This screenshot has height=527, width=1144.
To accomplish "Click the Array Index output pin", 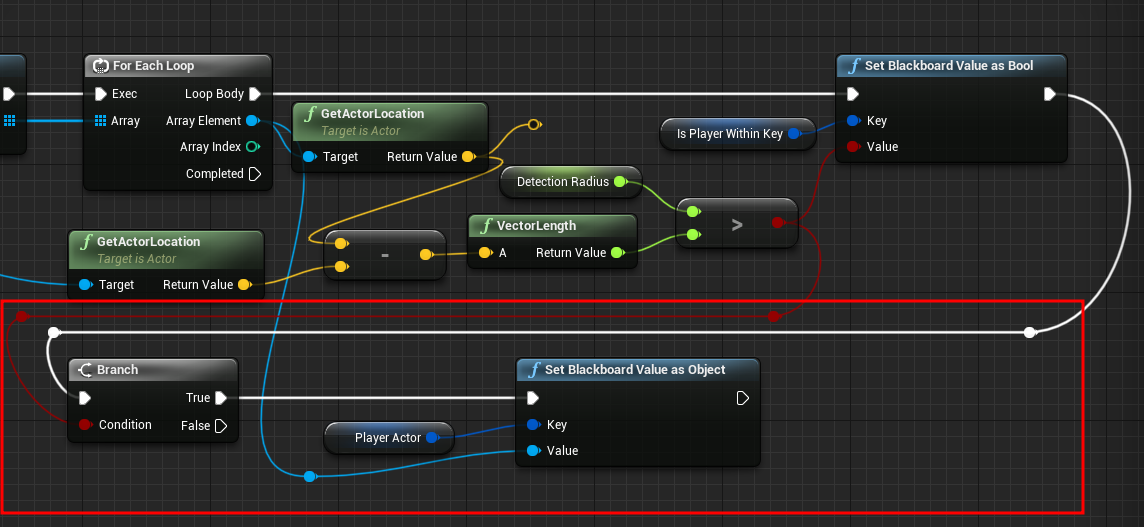I will [x=252, y=147].
